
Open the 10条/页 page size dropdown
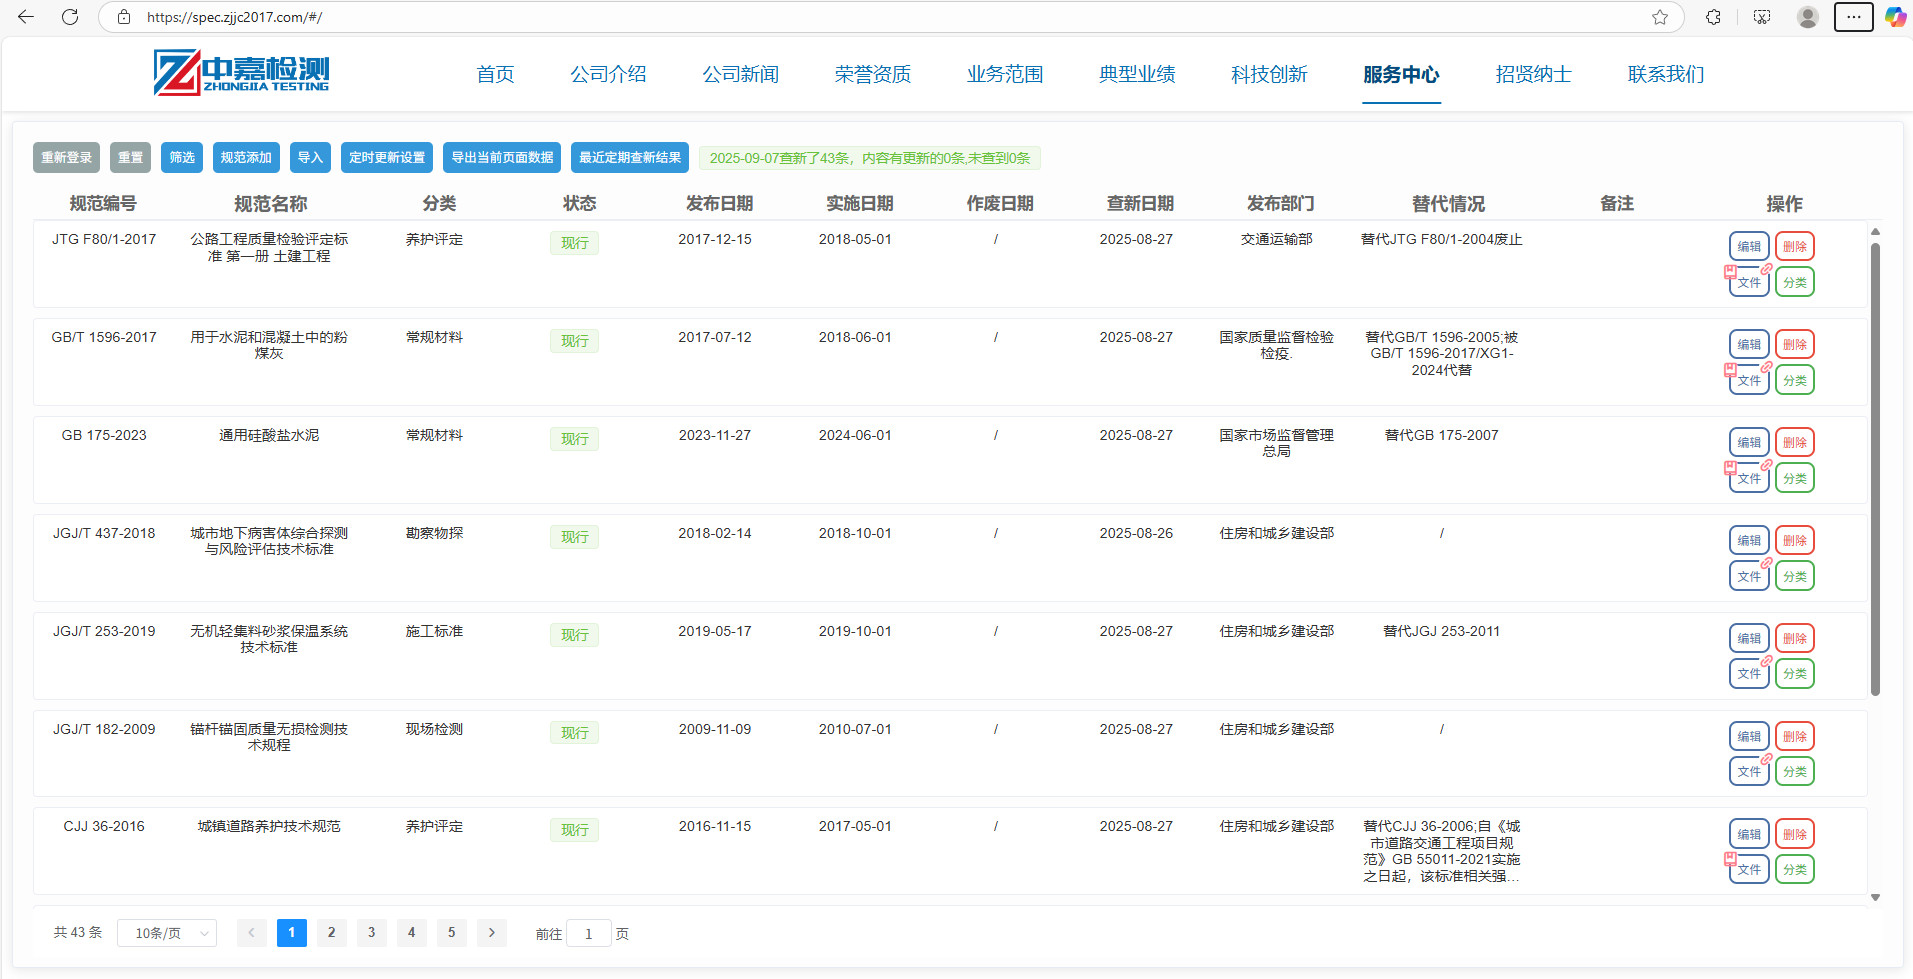tap(167, 933)
